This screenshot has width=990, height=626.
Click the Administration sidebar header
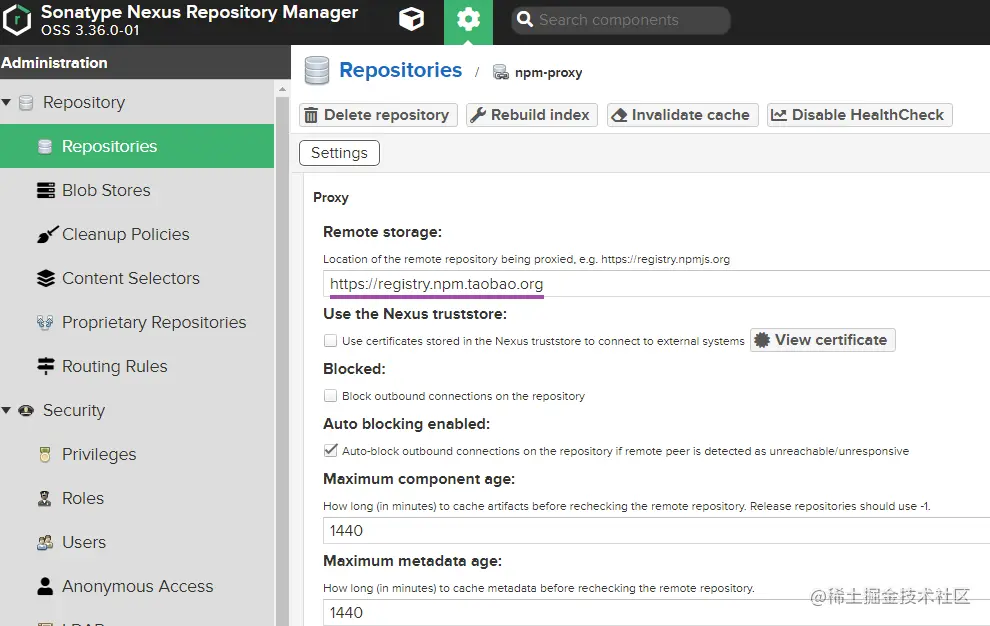pyautogui.click(x=145, y=63)
